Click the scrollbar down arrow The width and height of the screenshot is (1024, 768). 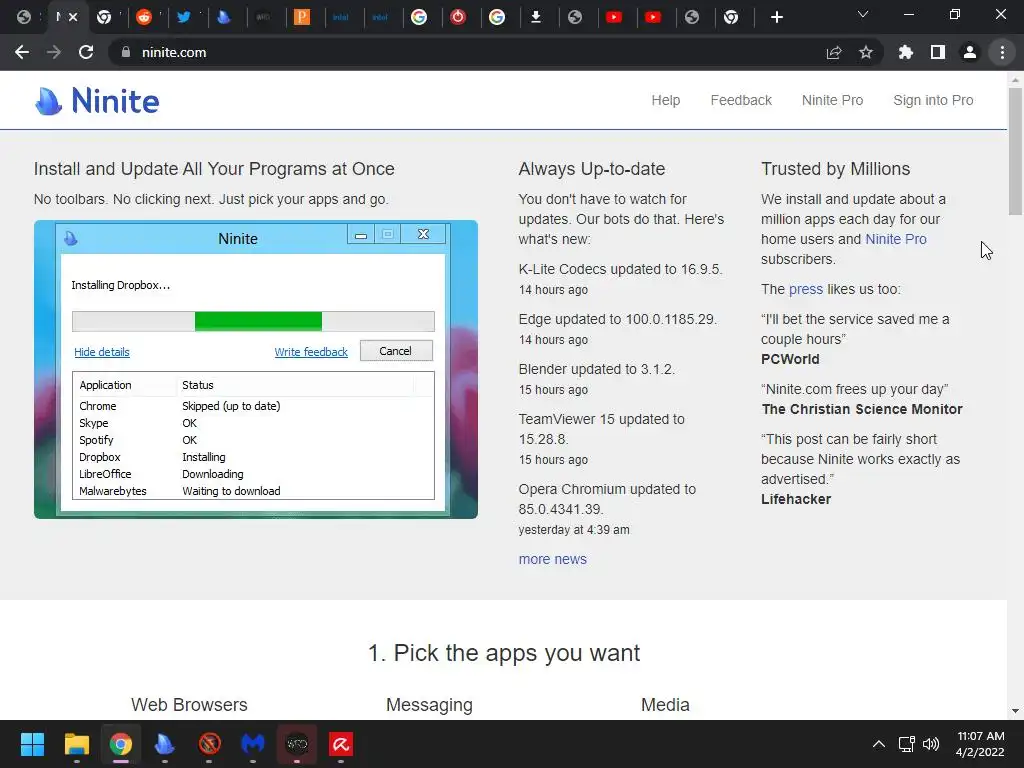pos(1015,711)
